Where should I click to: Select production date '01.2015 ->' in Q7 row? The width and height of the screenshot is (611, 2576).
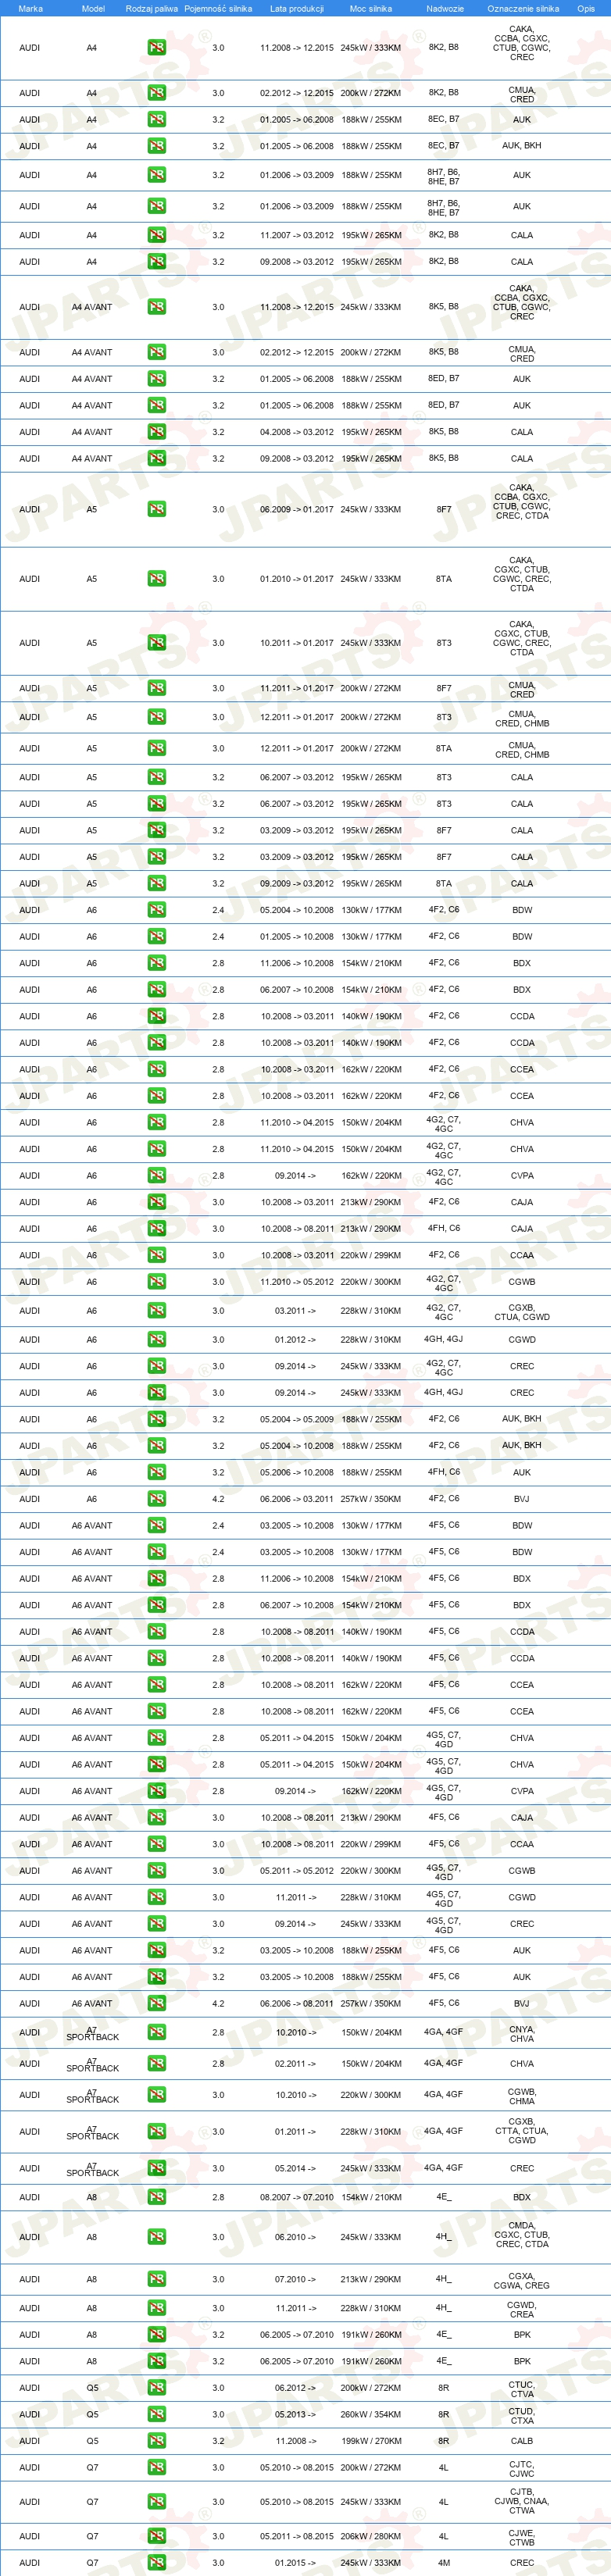[x=295, y=2563]
